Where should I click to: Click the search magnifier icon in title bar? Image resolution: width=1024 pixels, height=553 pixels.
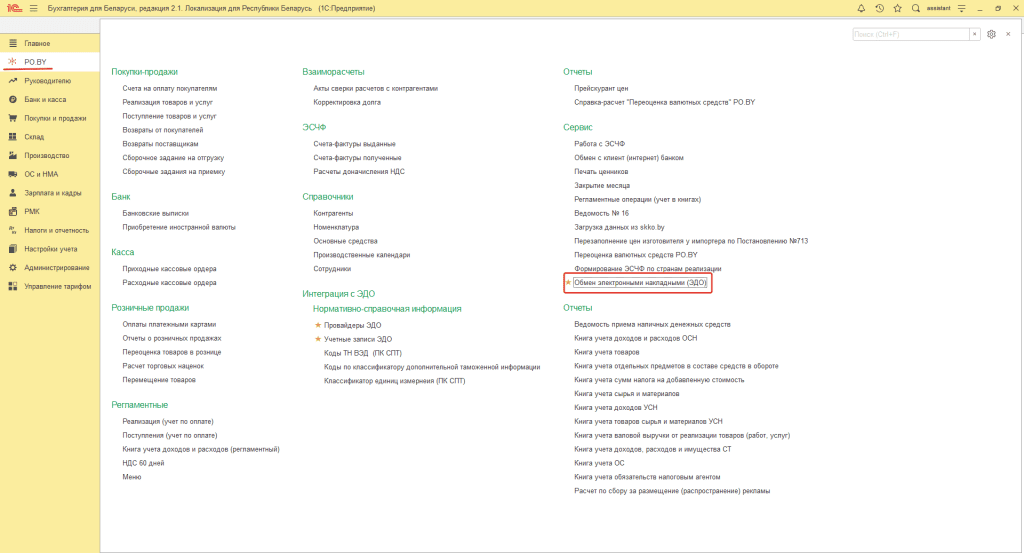coord(916,8)
